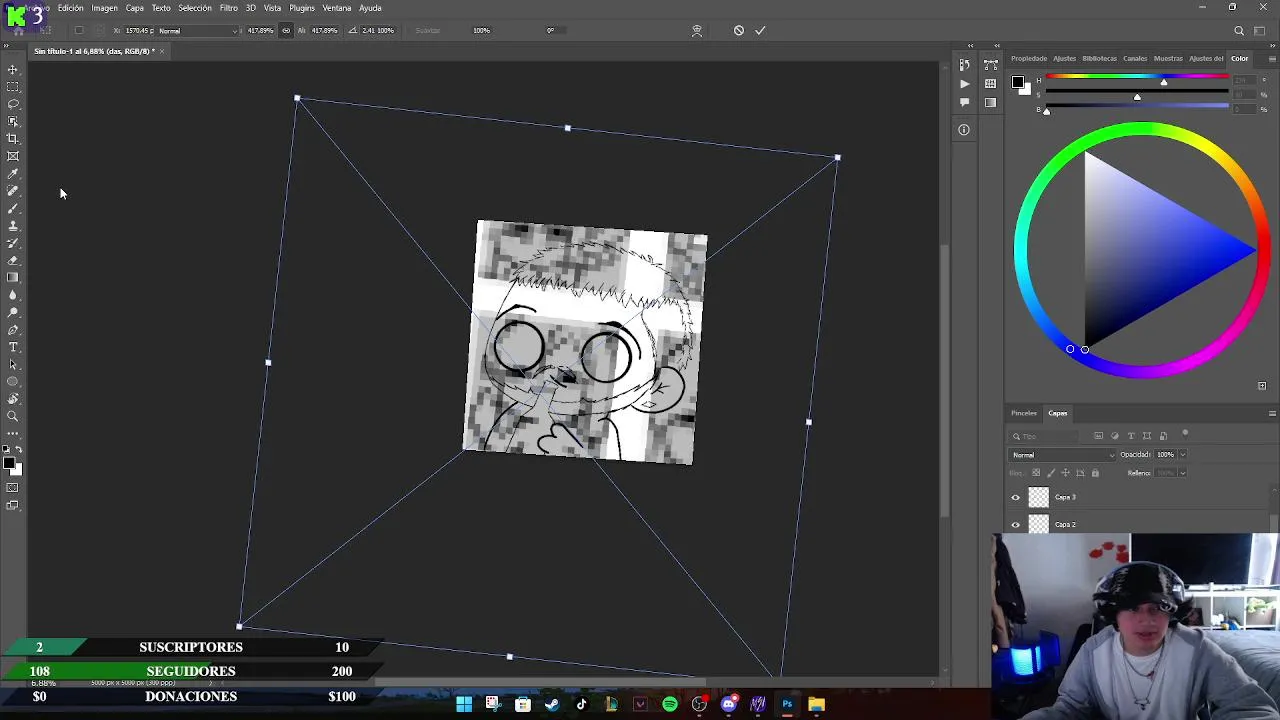Viewport: 1280px width, 720px height.
Task: Select the Eyedropper tool
Action: pyautogui.click(x=13, y=174)
